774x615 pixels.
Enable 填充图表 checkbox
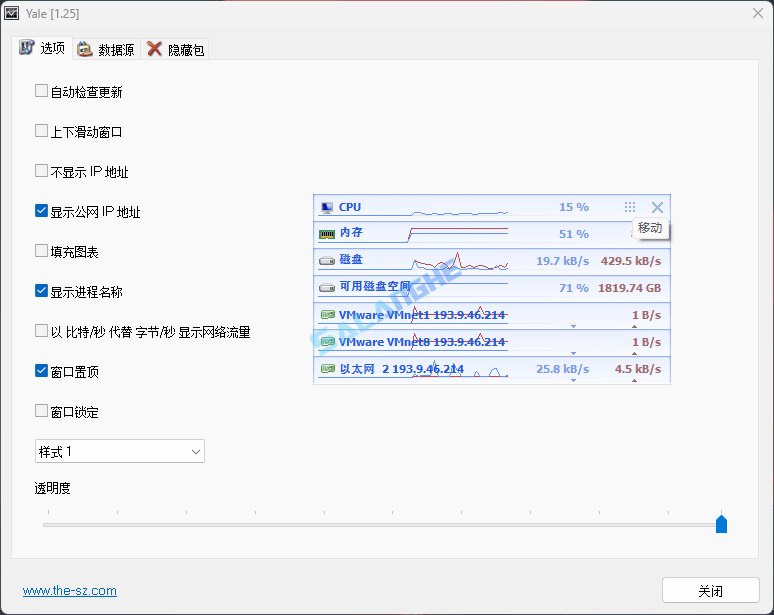coord(41,251)
